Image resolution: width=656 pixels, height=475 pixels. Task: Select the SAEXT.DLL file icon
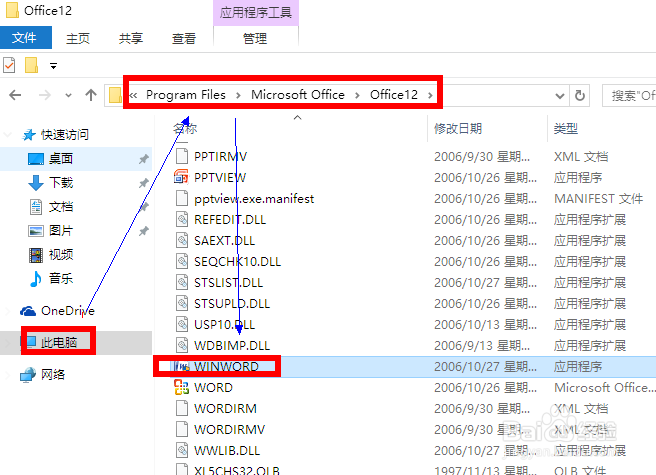[x=182, y=240]
